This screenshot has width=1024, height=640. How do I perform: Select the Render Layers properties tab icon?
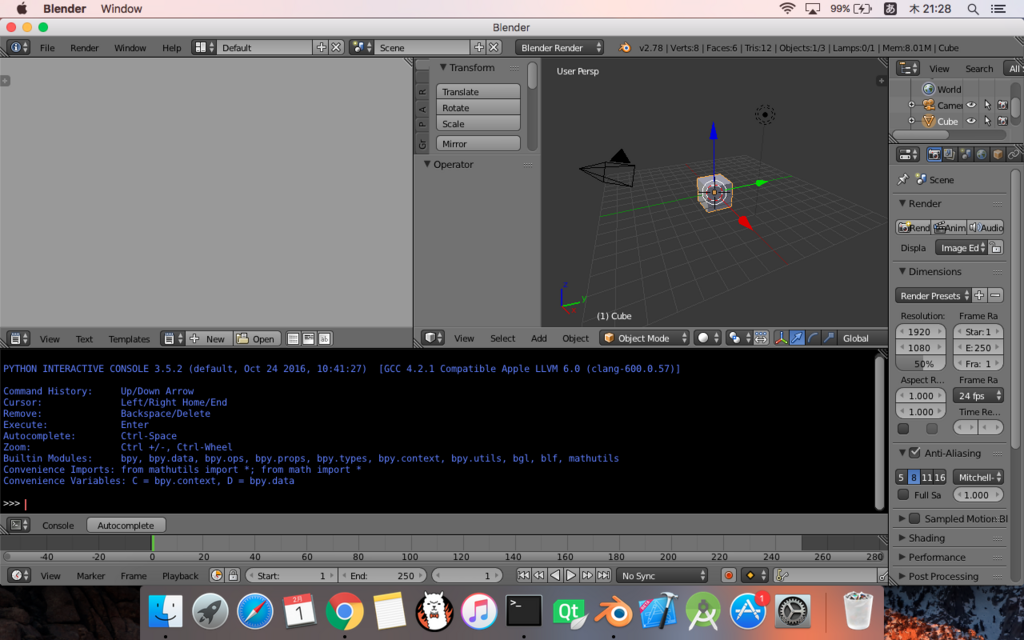(x=950, y=154)
